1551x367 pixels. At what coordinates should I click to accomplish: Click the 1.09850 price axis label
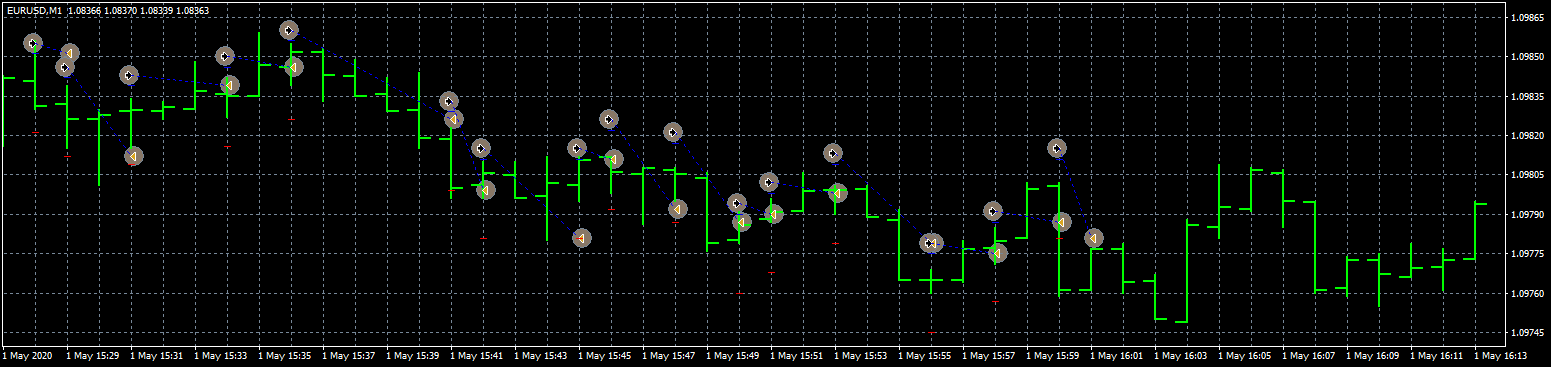tap(1528, 57)
